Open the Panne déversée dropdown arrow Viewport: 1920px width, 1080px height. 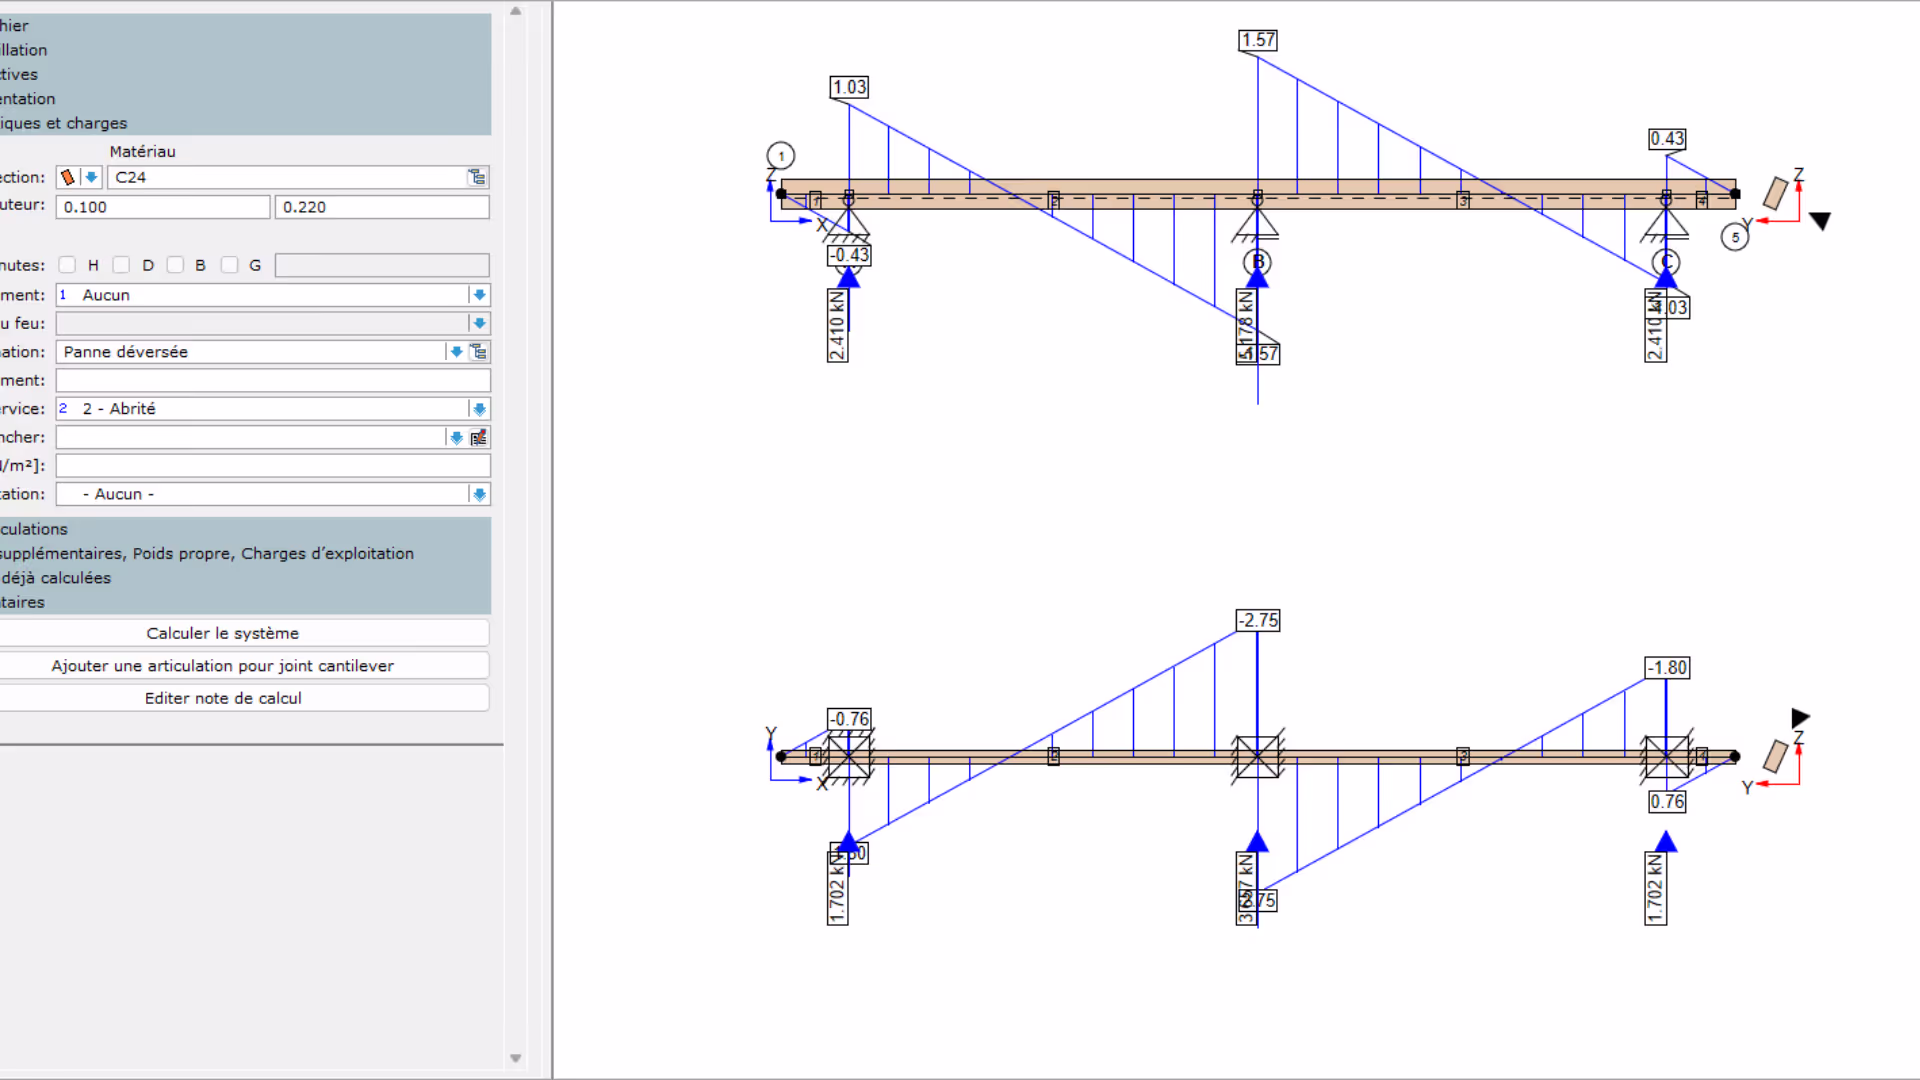[x=456, y=352]
